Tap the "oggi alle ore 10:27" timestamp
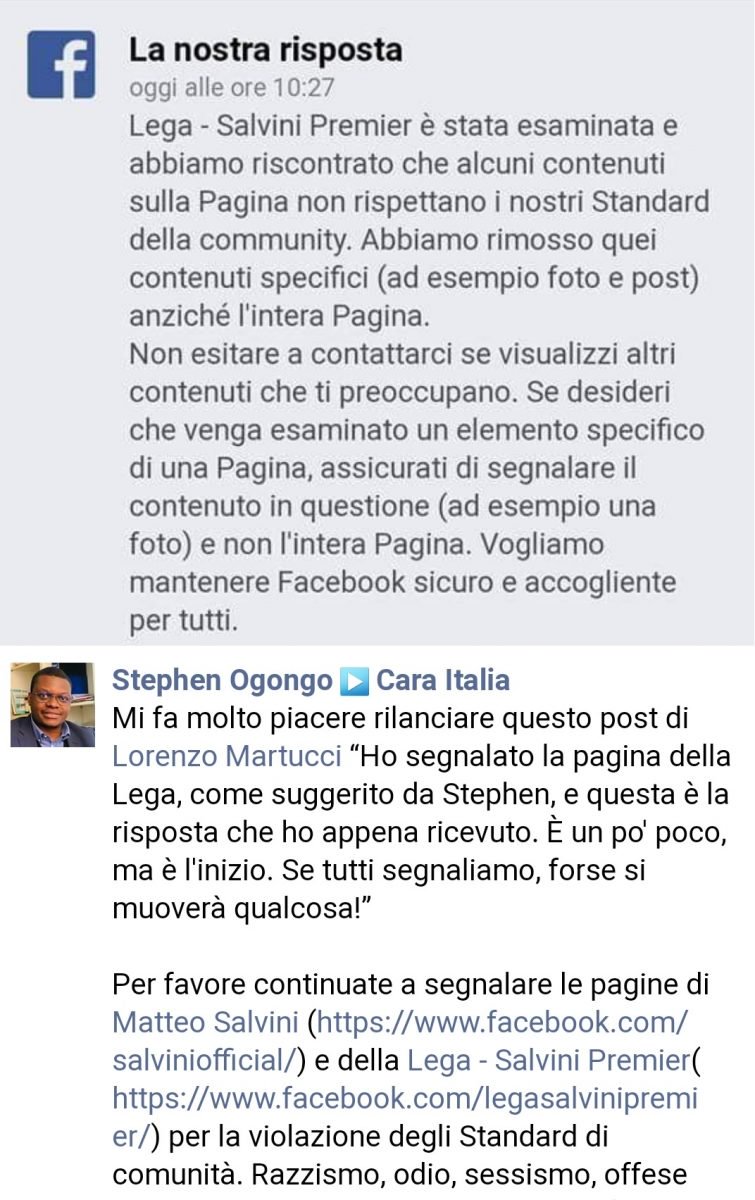The width and height of the screenshot is (755, 1200). pos(231,88)
